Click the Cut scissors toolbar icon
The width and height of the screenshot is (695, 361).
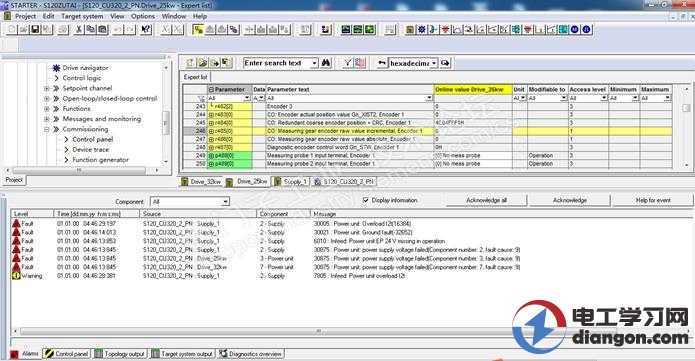(x=79, y=29)
